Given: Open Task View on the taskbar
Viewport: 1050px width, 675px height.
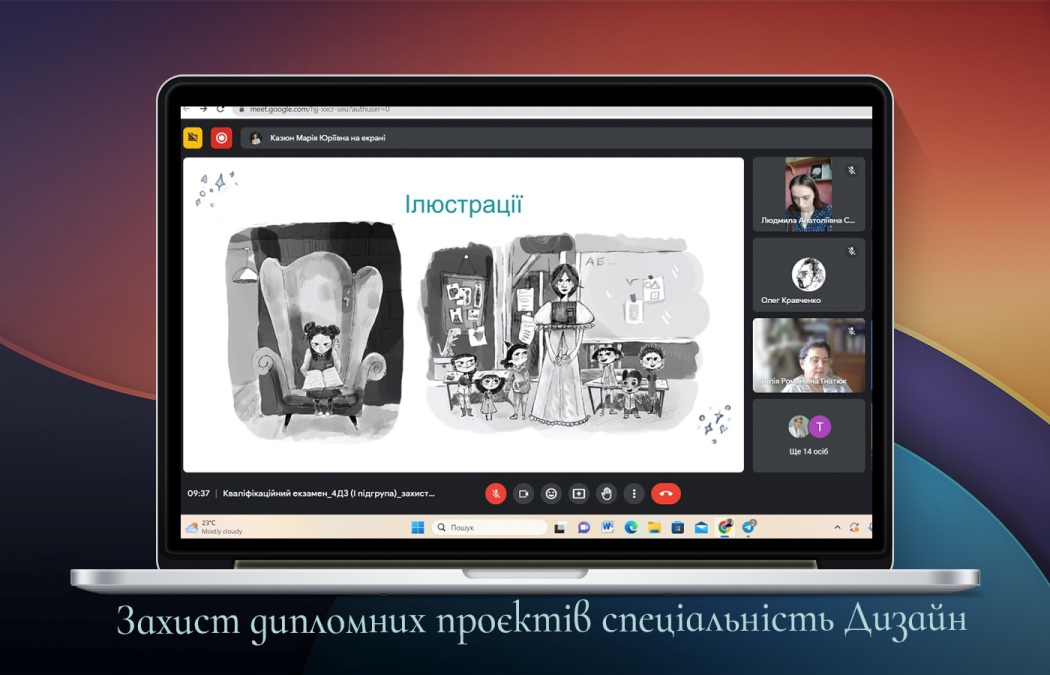Looking at the screenshot, I should [560, 528].
